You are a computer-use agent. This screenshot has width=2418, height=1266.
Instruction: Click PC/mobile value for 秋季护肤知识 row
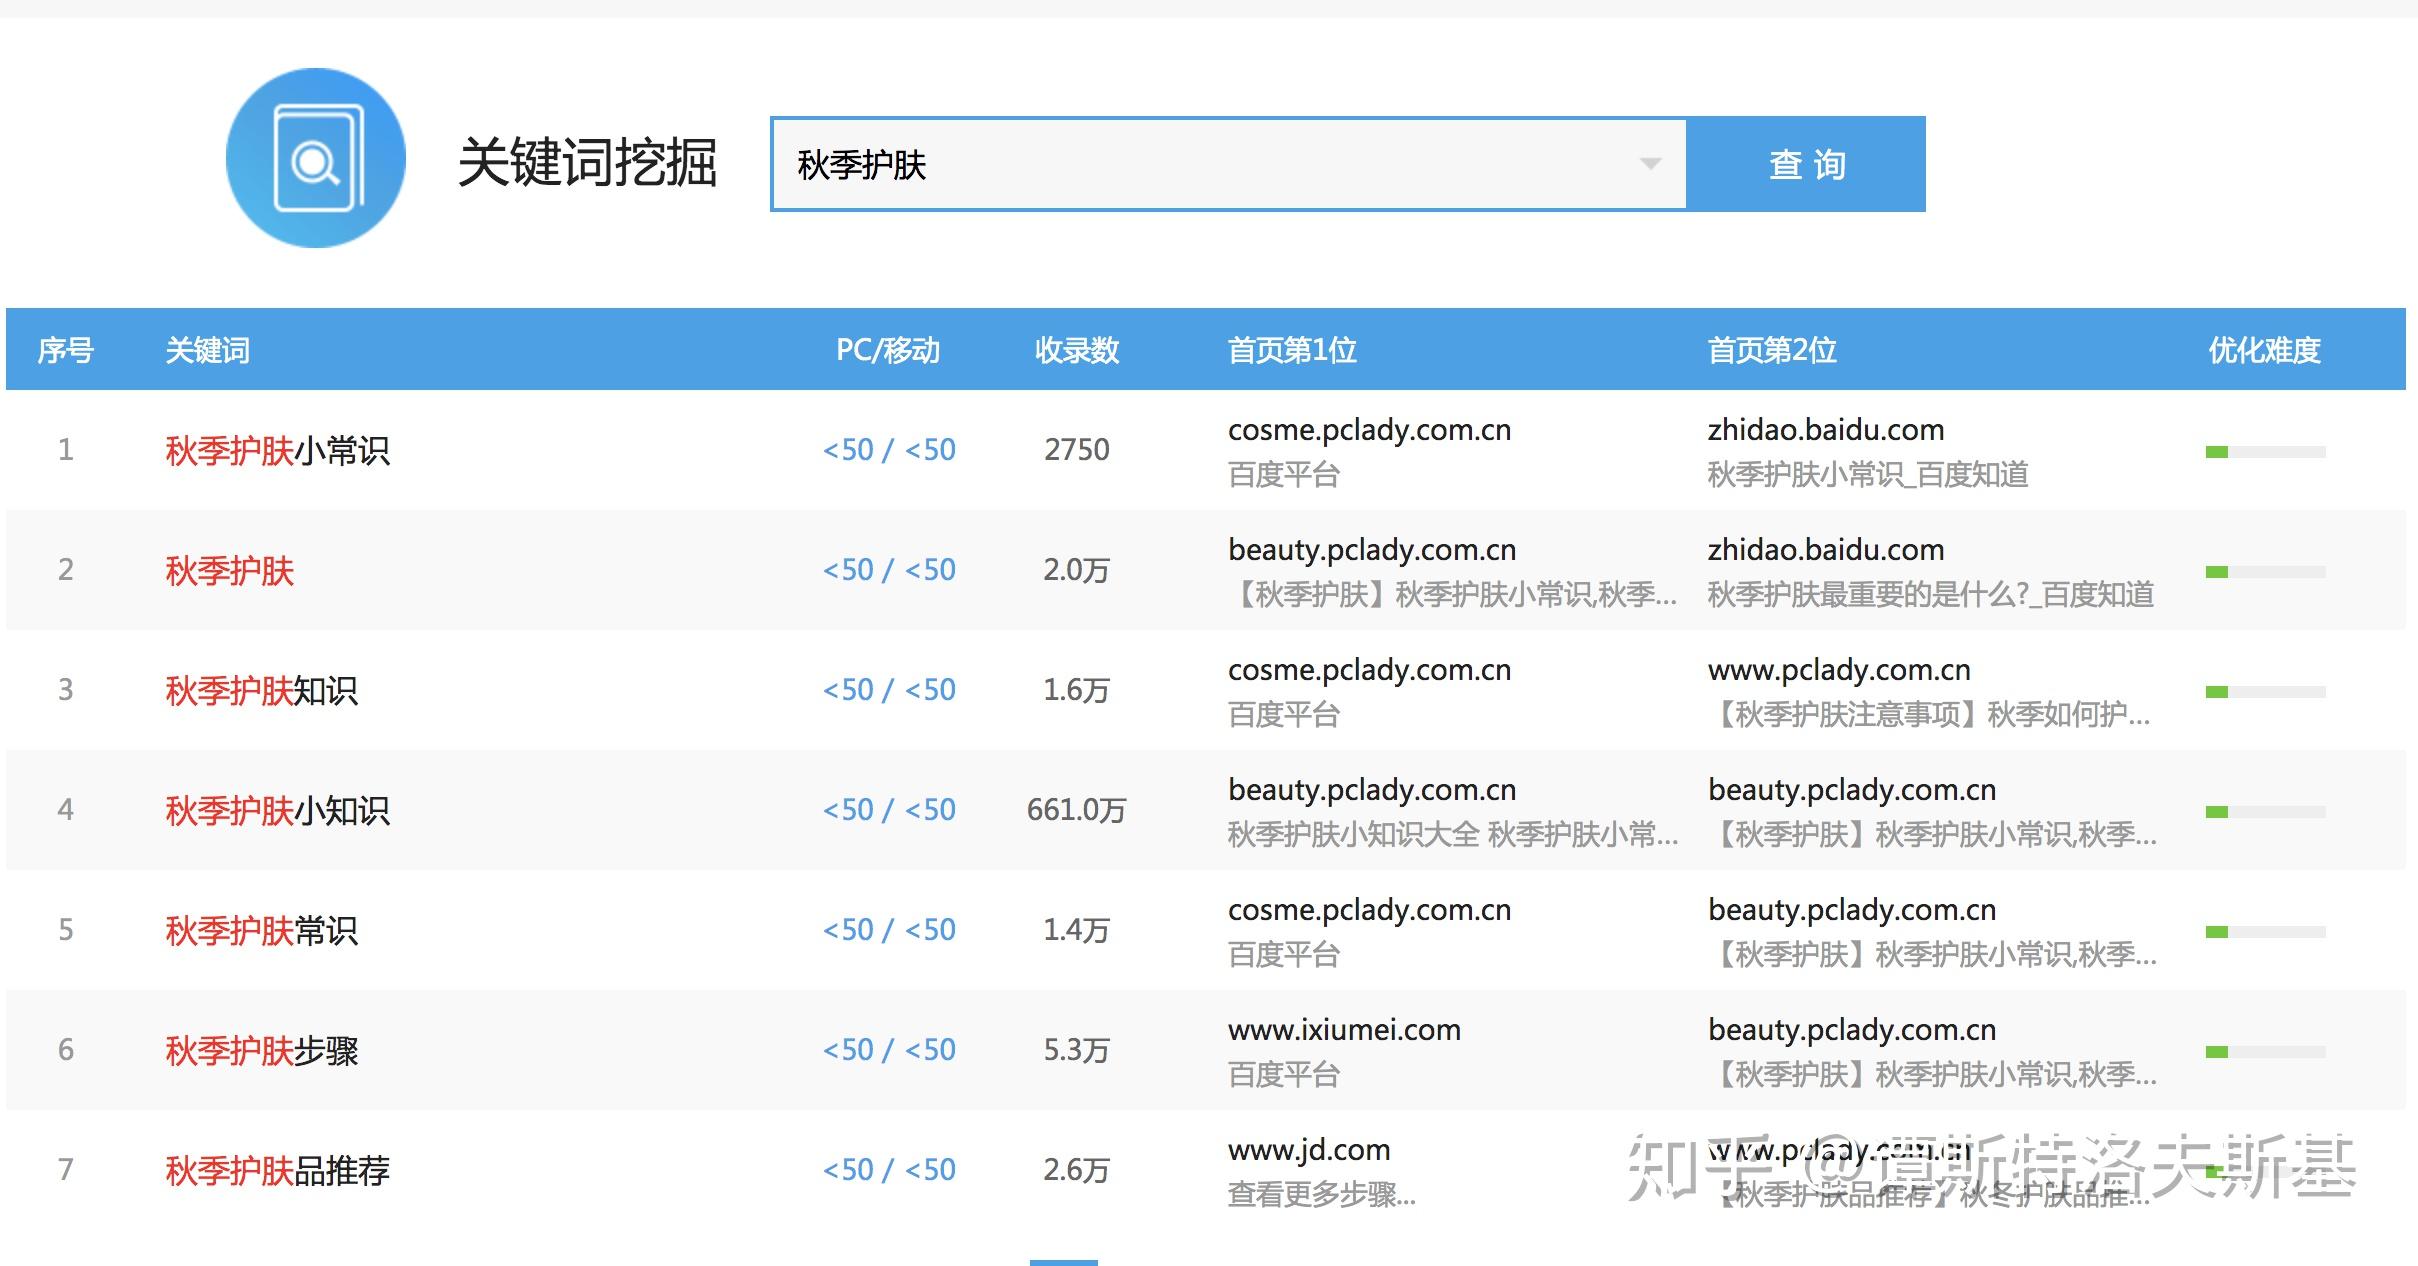[x=889, y=690]
